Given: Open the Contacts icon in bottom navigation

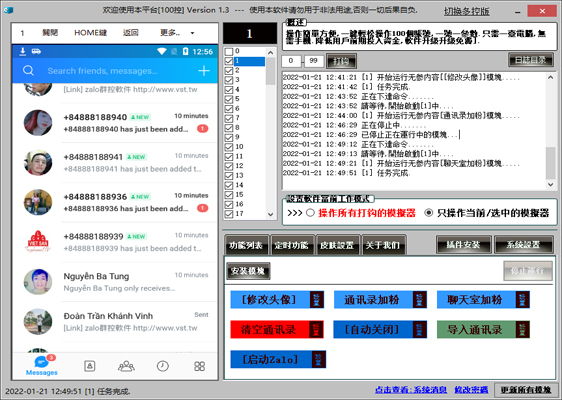Looking at the screenshot, I should point(89,366).
